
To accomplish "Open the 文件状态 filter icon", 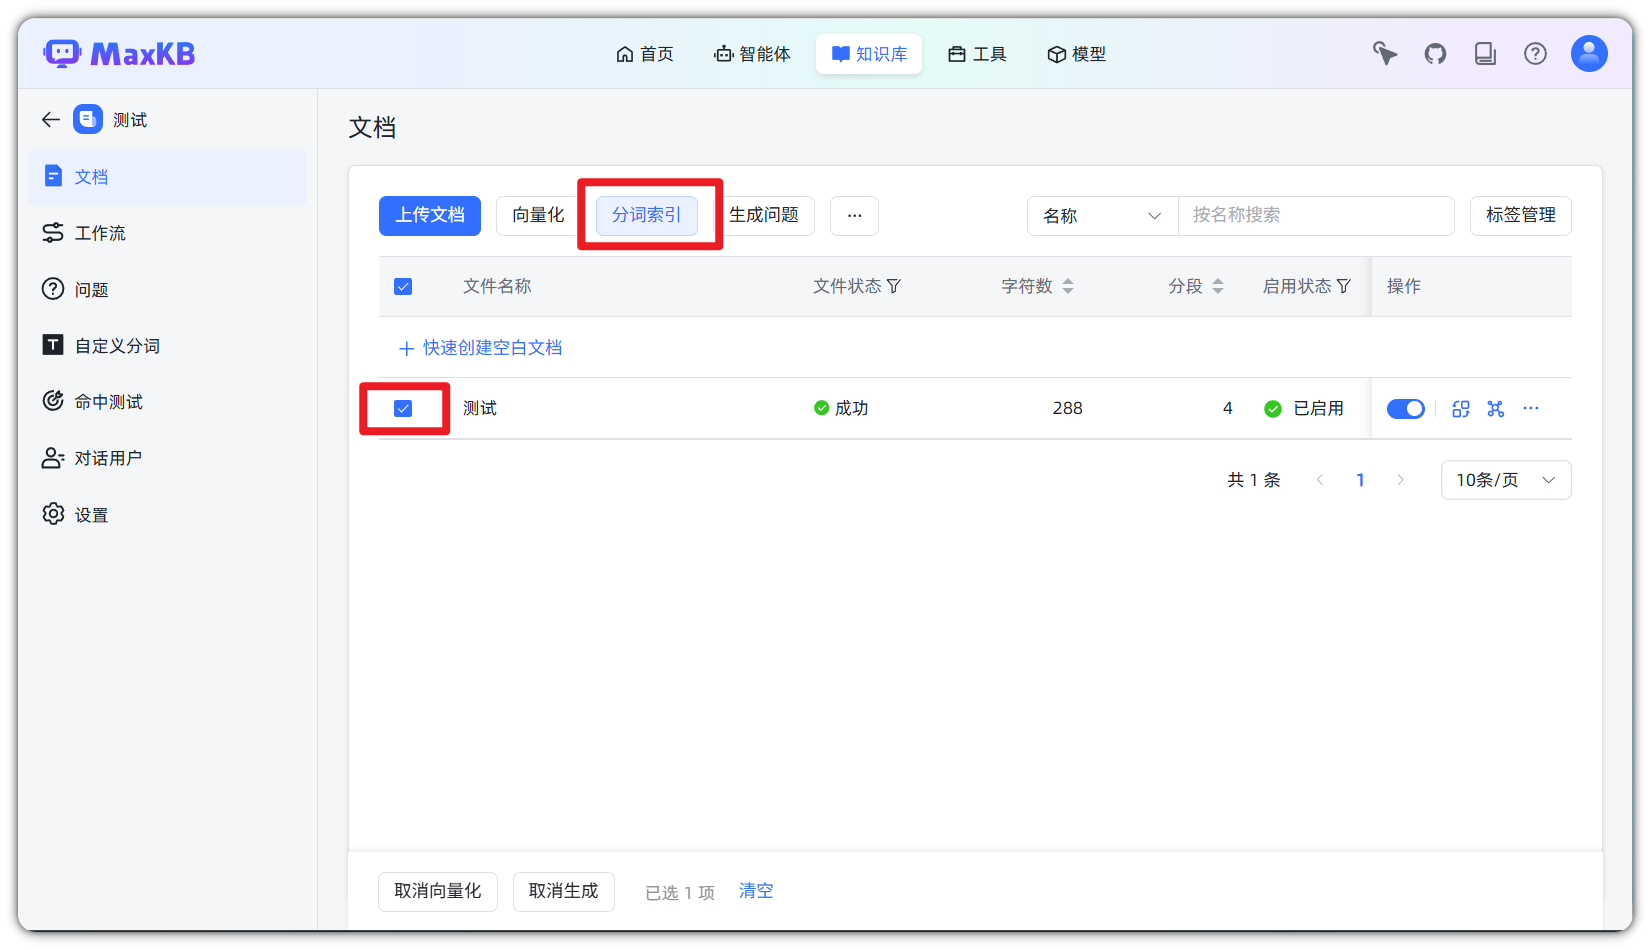I will (x=894, y=286).
